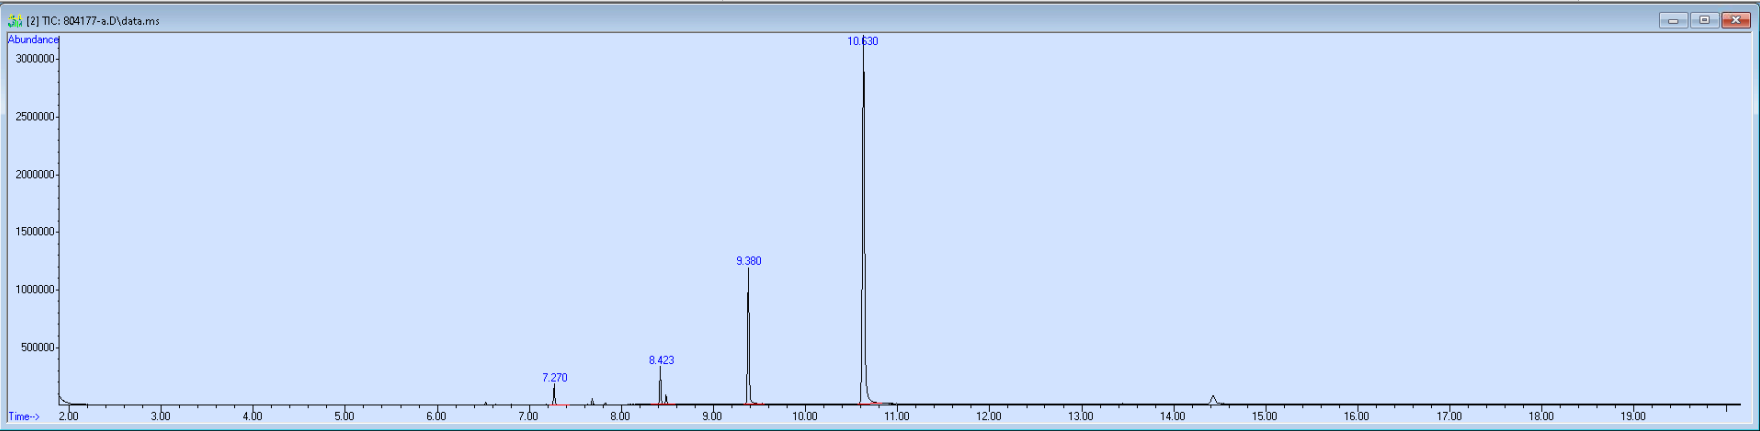Close the TIC chromatogram window
Screen dimensions: 1760x431
tap(1735, 20)
